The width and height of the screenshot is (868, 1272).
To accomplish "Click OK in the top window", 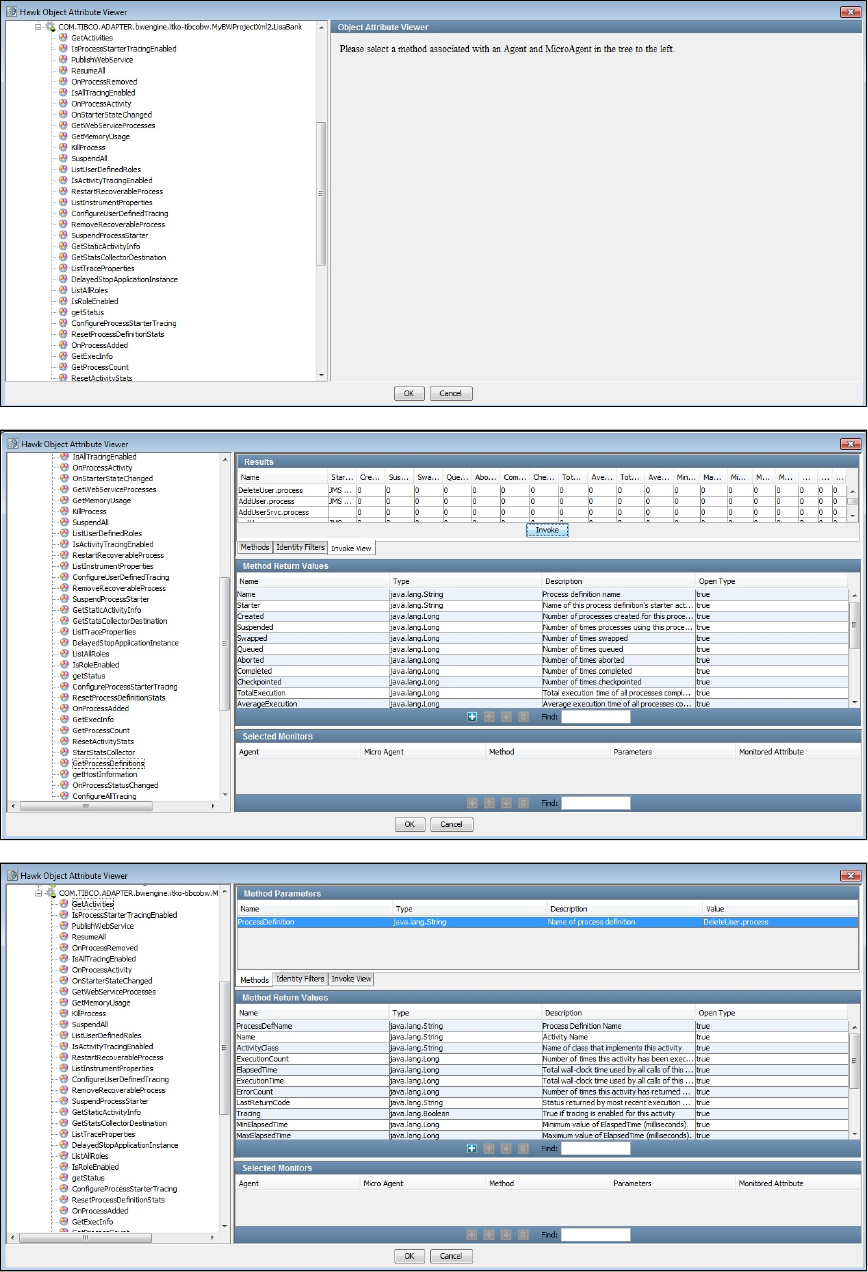I will pos(408,394).
